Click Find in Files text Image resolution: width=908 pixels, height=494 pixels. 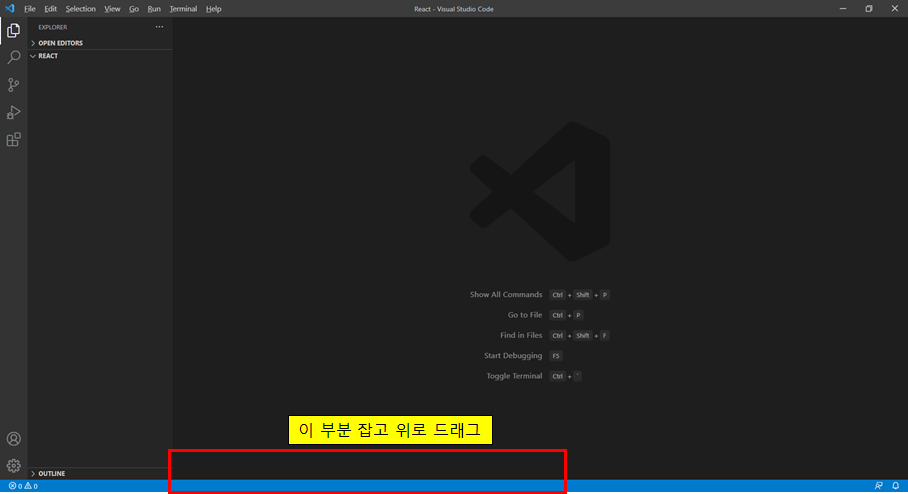(521, 335)
